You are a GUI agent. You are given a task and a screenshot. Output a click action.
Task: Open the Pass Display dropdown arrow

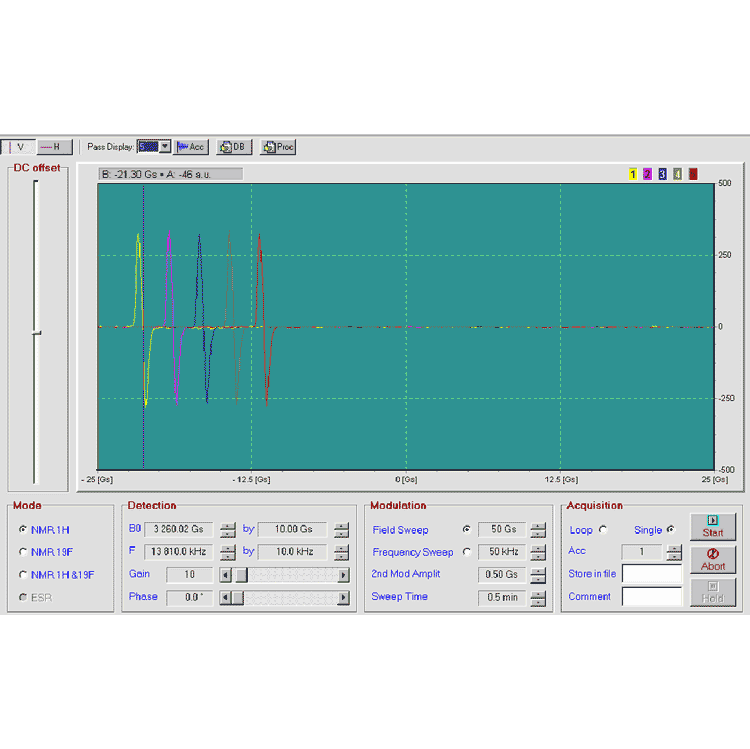(x=165, y=146)
